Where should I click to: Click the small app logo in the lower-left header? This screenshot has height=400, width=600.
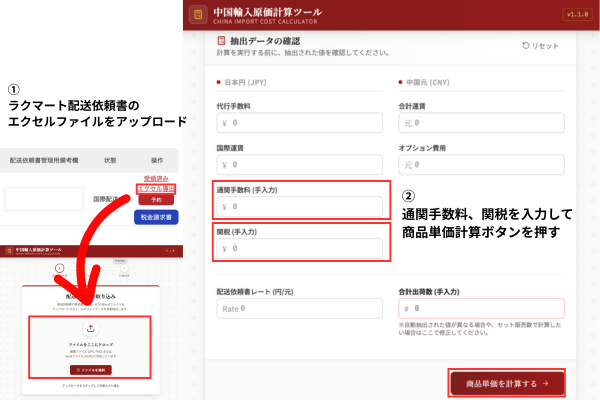(9, 251)
